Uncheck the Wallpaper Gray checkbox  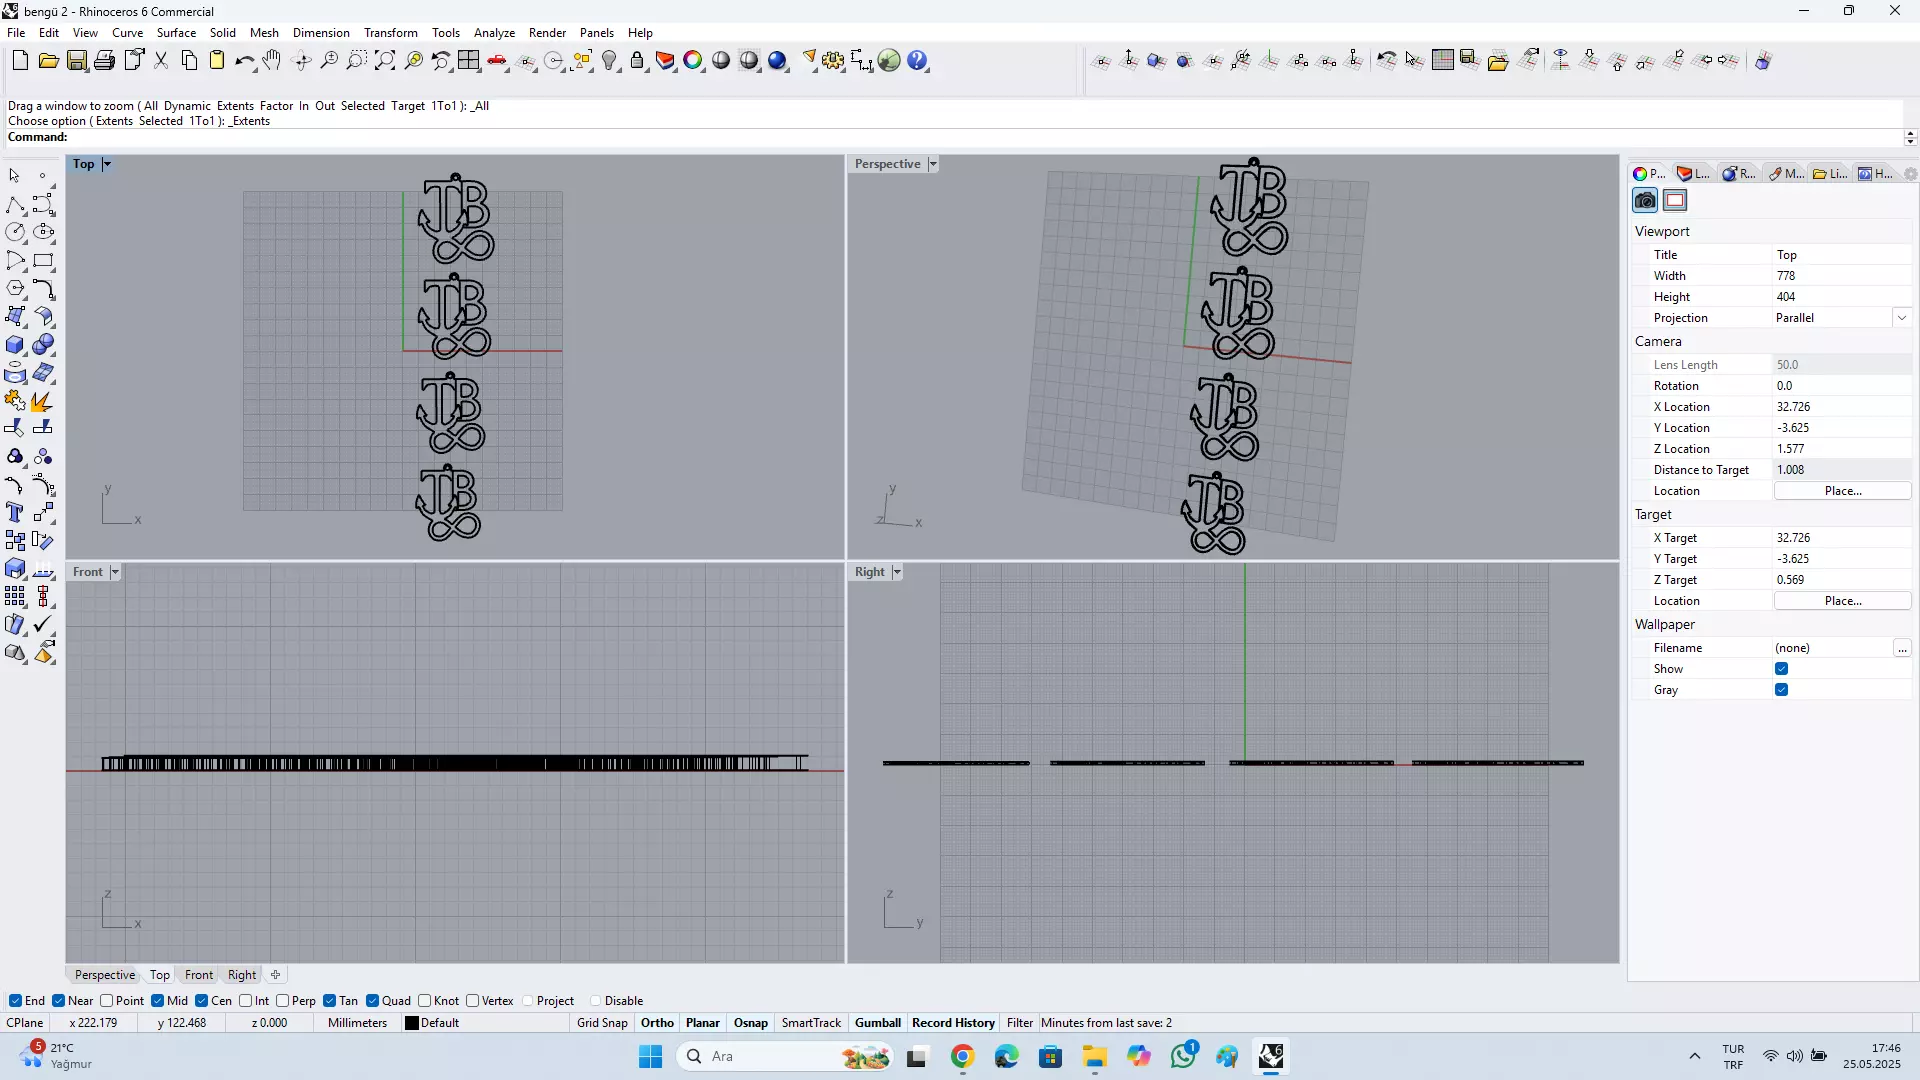pos(1781,690)
